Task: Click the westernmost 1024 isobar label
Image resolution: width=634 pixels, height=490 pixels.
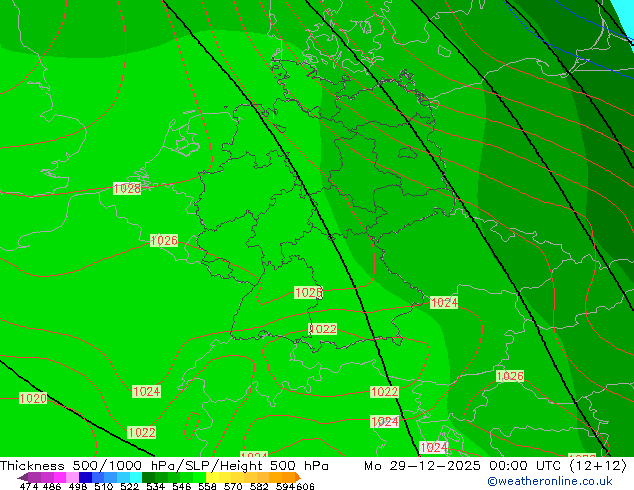Action: 146,391
